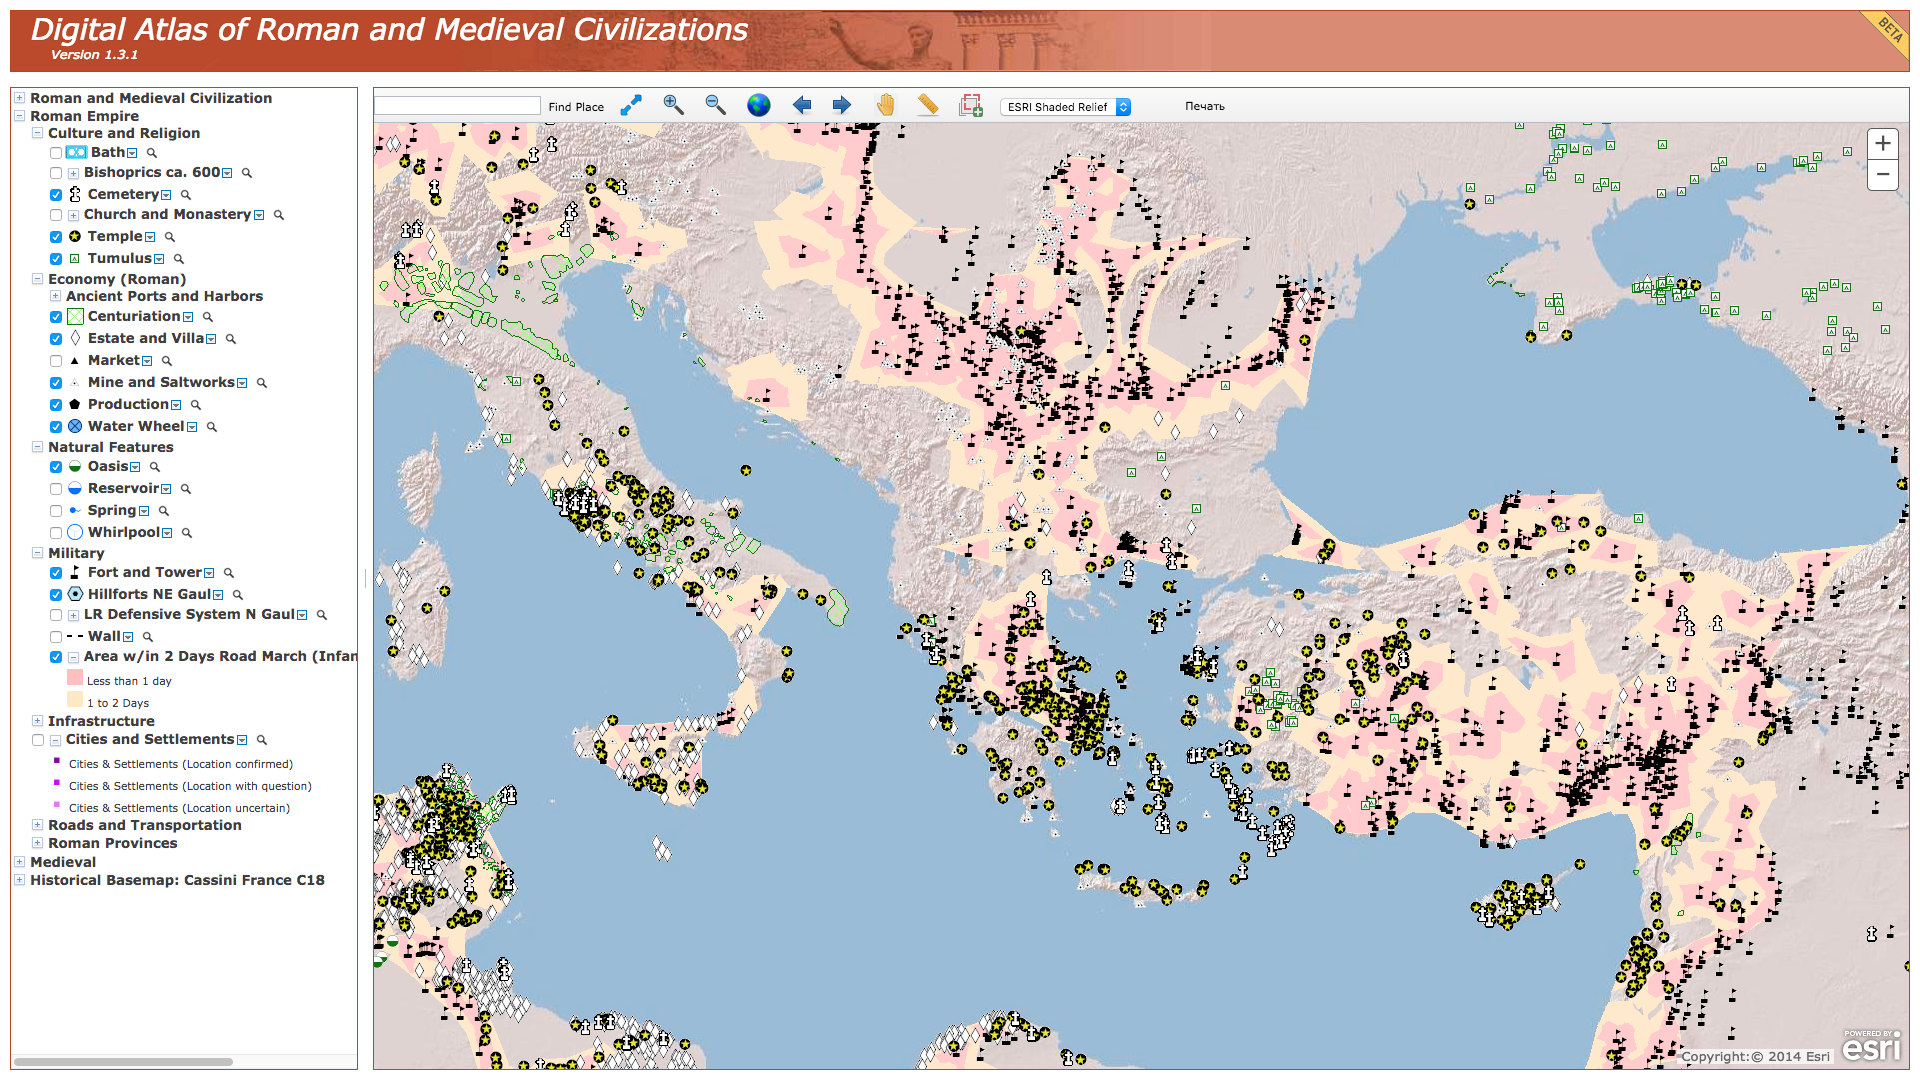This screenshot has width=1920, height=1080.
Task: Click the map zoom-in plus button
Action: pos(1882,143)
